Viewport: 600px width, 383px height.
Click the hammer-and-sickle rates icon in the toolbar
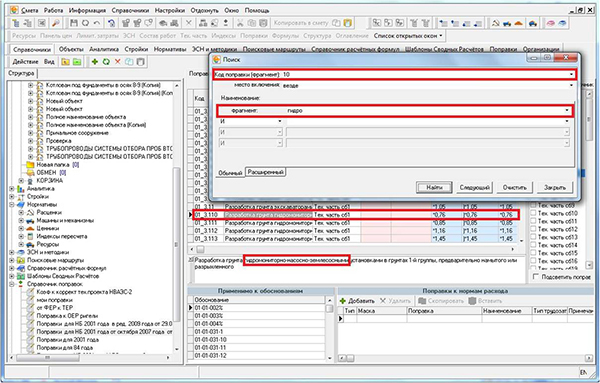496,23
